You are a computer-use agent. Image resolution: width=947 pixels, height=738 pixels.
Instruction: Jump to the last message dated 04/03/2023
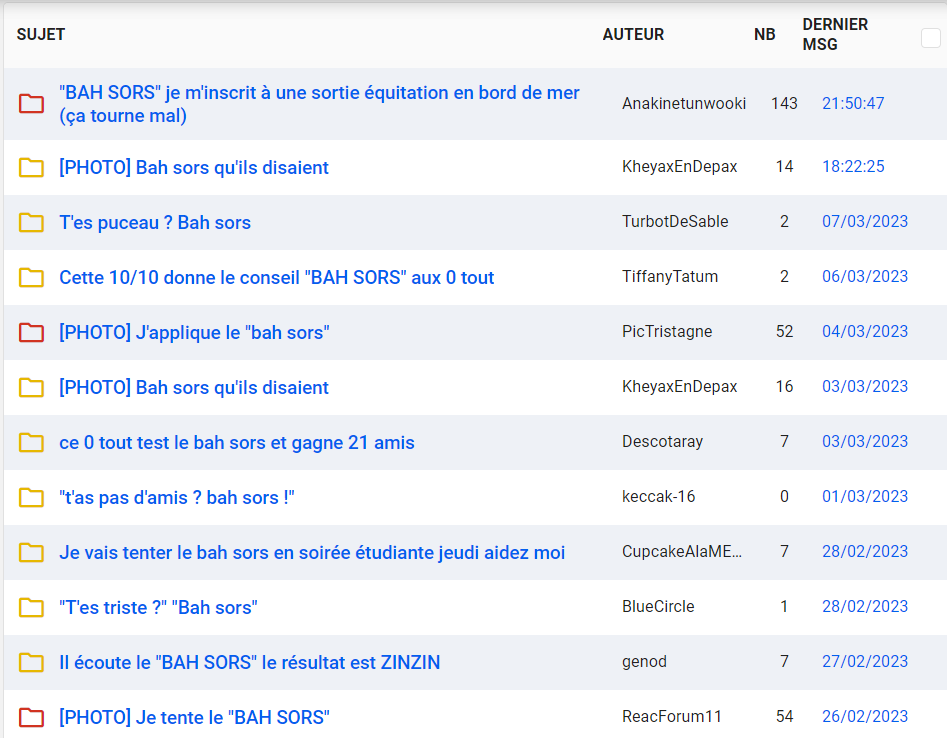865,331
